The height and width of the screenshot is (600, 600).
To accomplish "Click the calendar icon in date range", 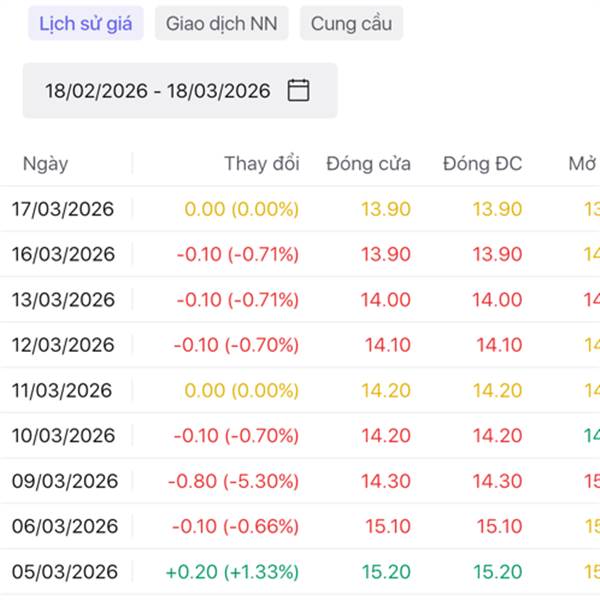I will pyautogui.click(x=298, y=91).
